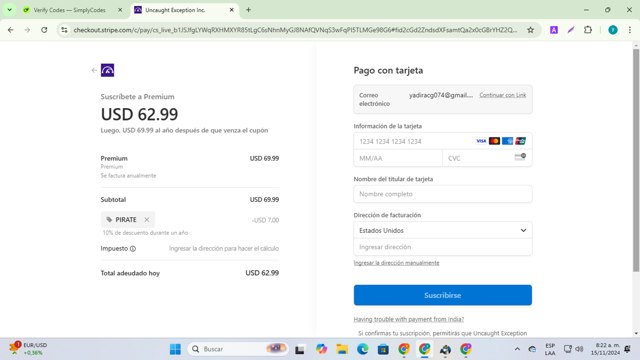640x360 pixels.
Task: Click Continuar con Link
Action: tap(502, 95)
